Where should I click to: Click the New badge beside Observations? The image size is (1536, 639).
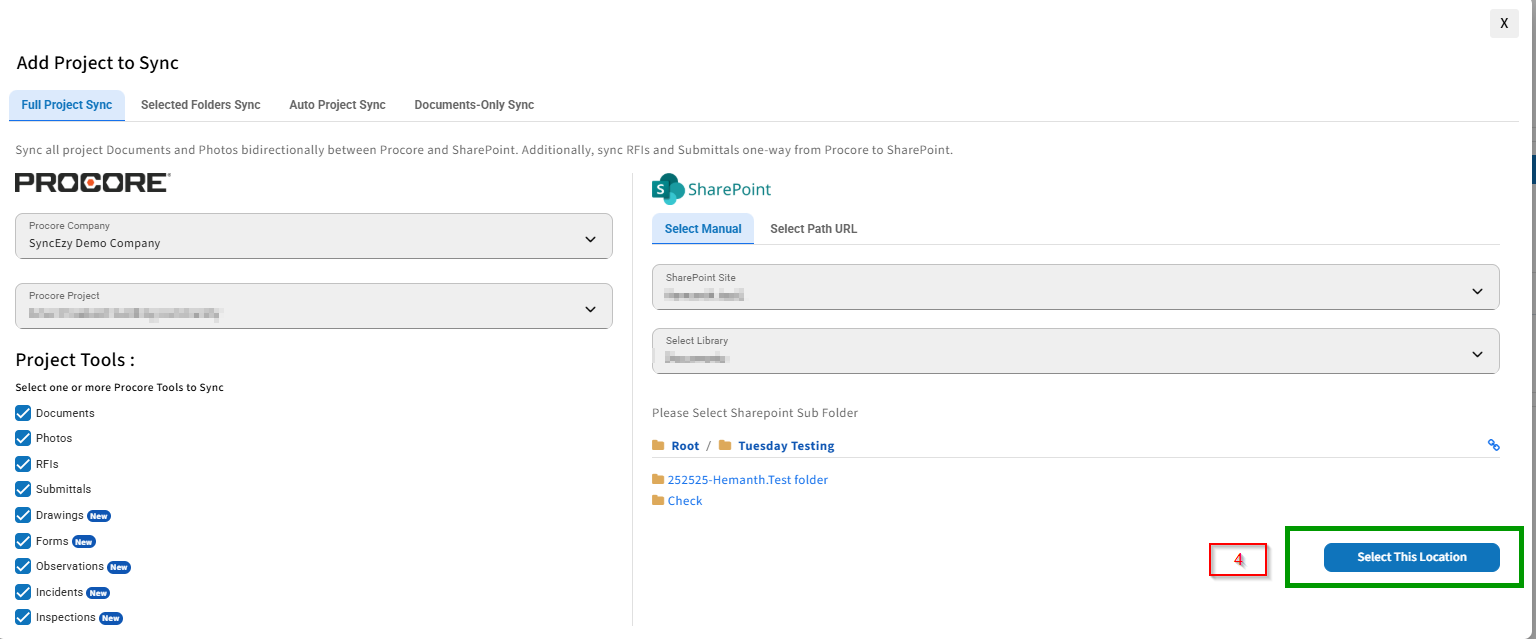(x=119, y=567)
